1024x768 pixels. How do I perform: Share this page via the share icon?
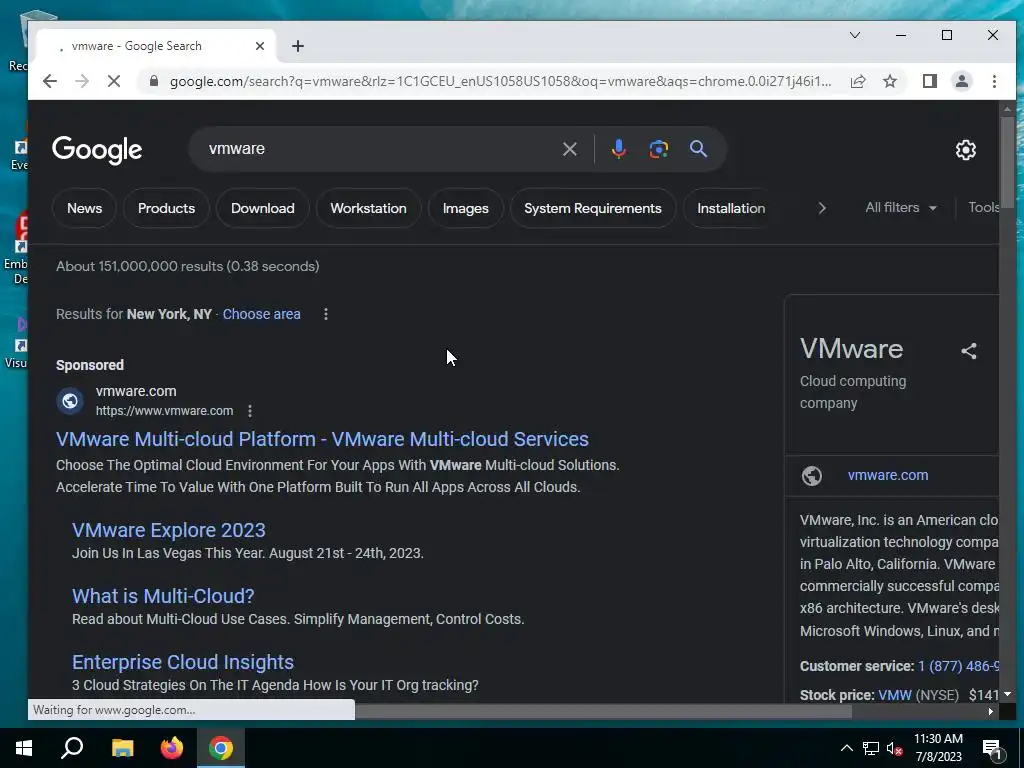pos(858,81)
